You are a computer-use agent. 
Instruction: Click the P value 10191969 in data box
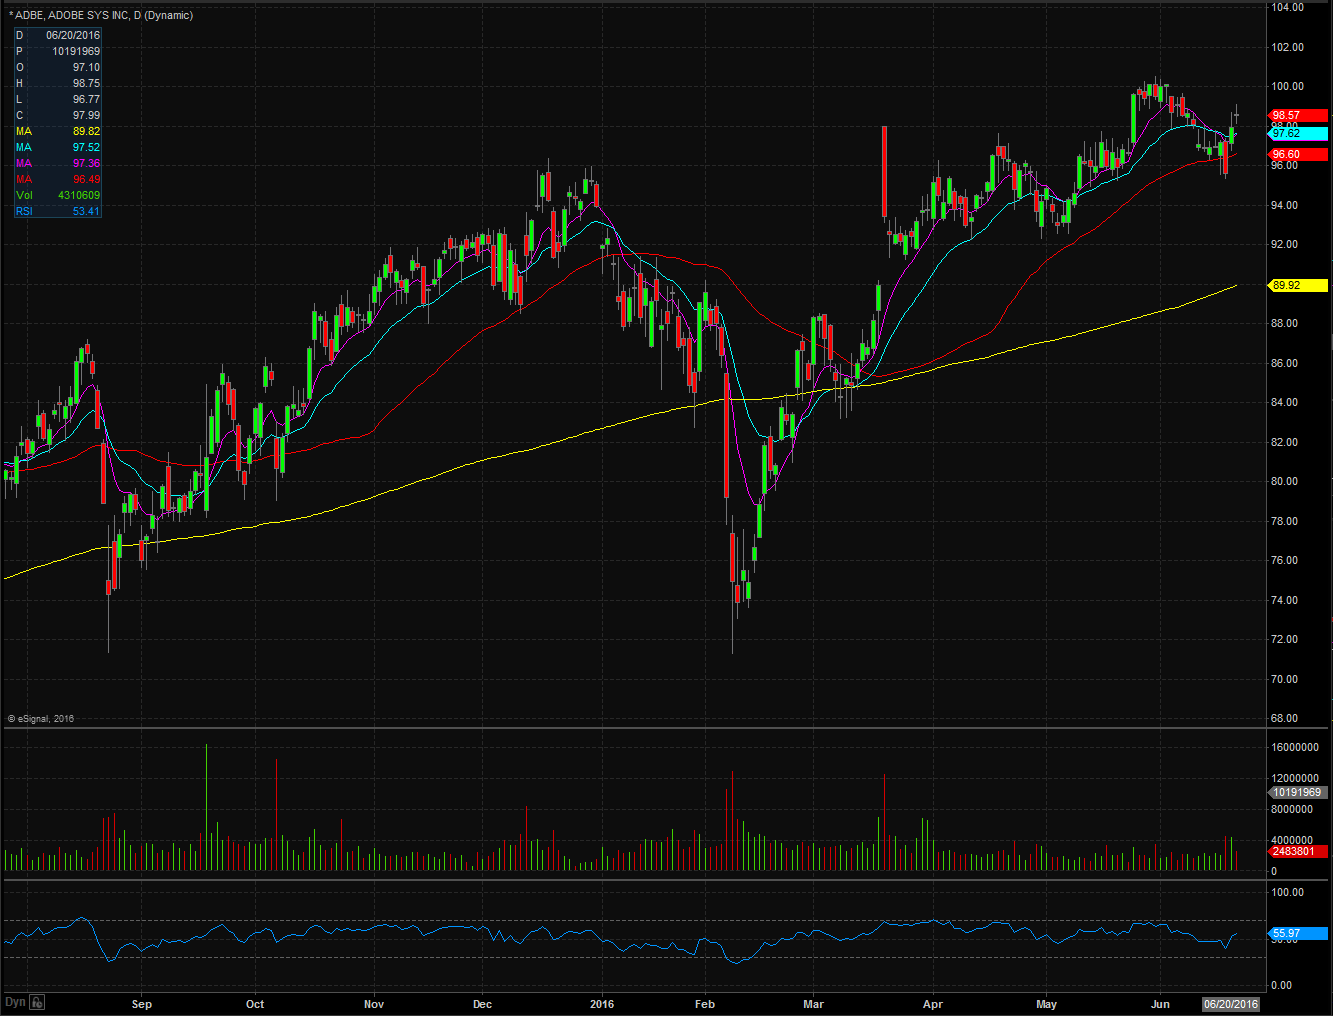pos(76,51)
